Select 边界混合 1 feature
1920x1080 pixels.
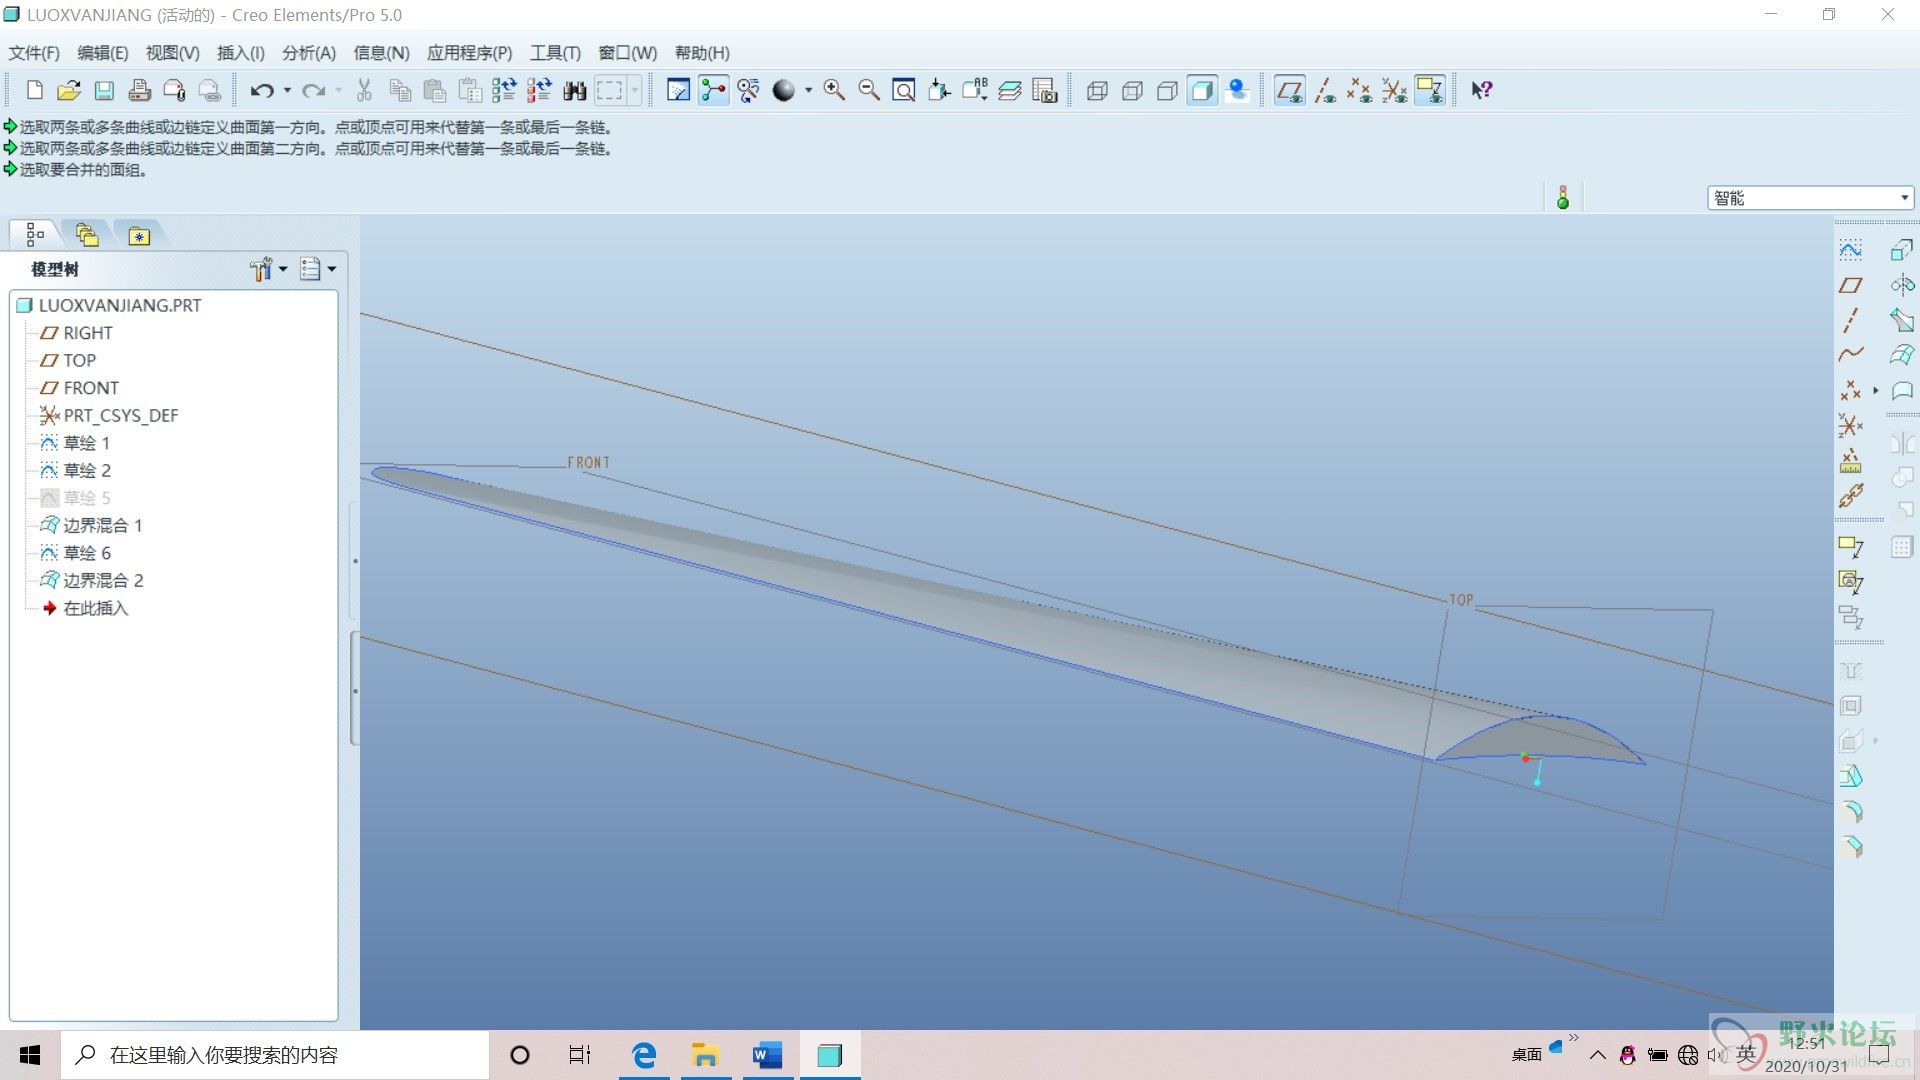pyautogui.click(x=103, y=525)
